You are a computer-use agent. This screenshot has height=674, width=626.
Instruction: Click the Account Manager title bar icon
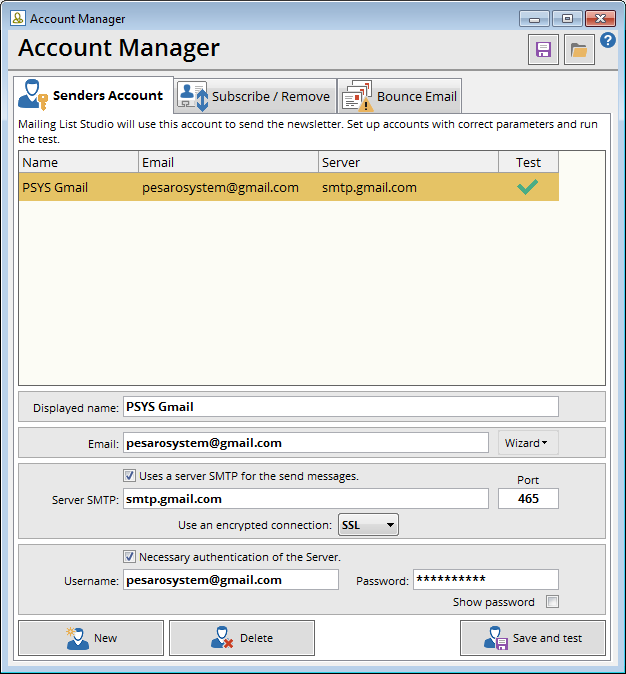[17, 18]
